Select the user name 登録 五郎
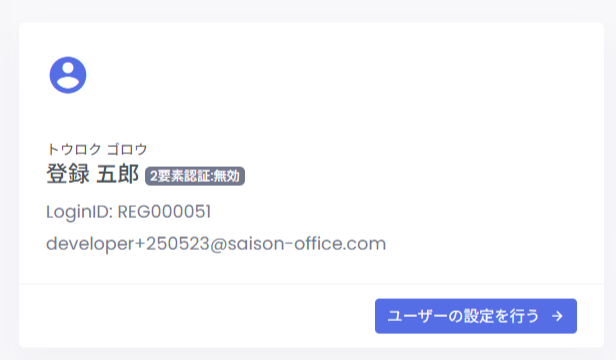Screen dimensions: 616x360 92,174
